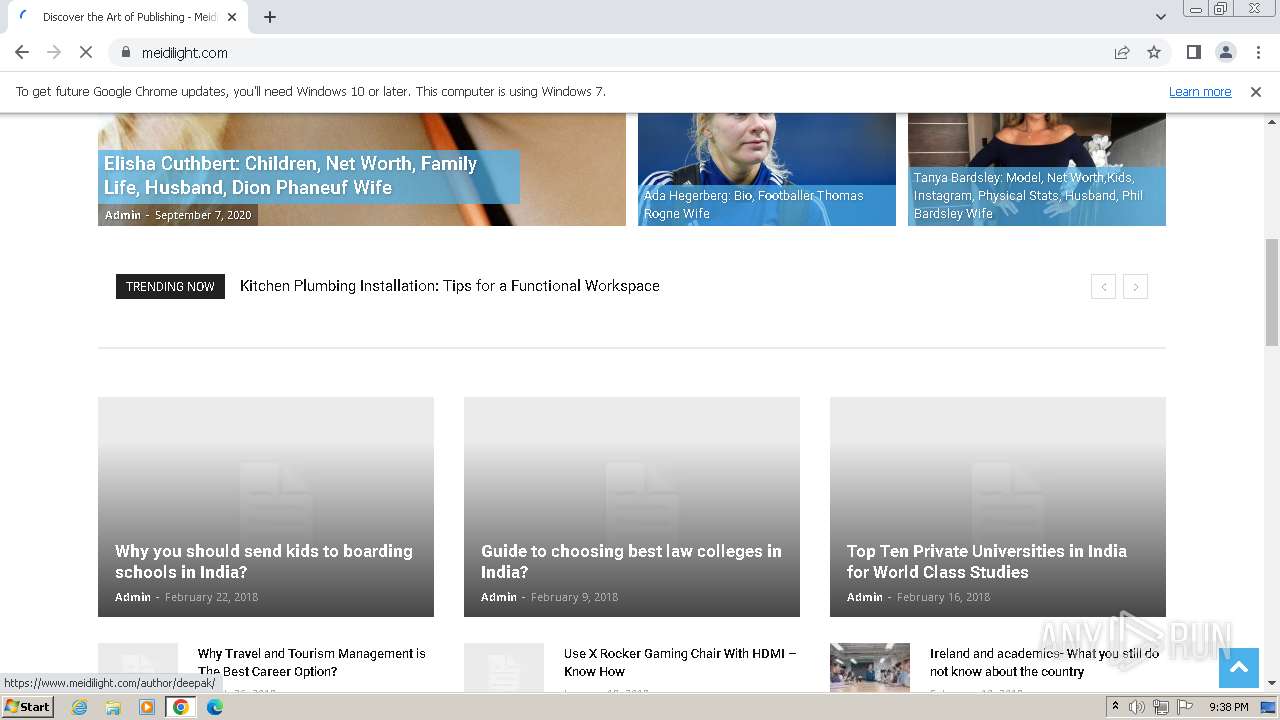Screen dimensions: 1280x720
Task: Click the scrollbar up arrow
Action: click(1272, 120)
